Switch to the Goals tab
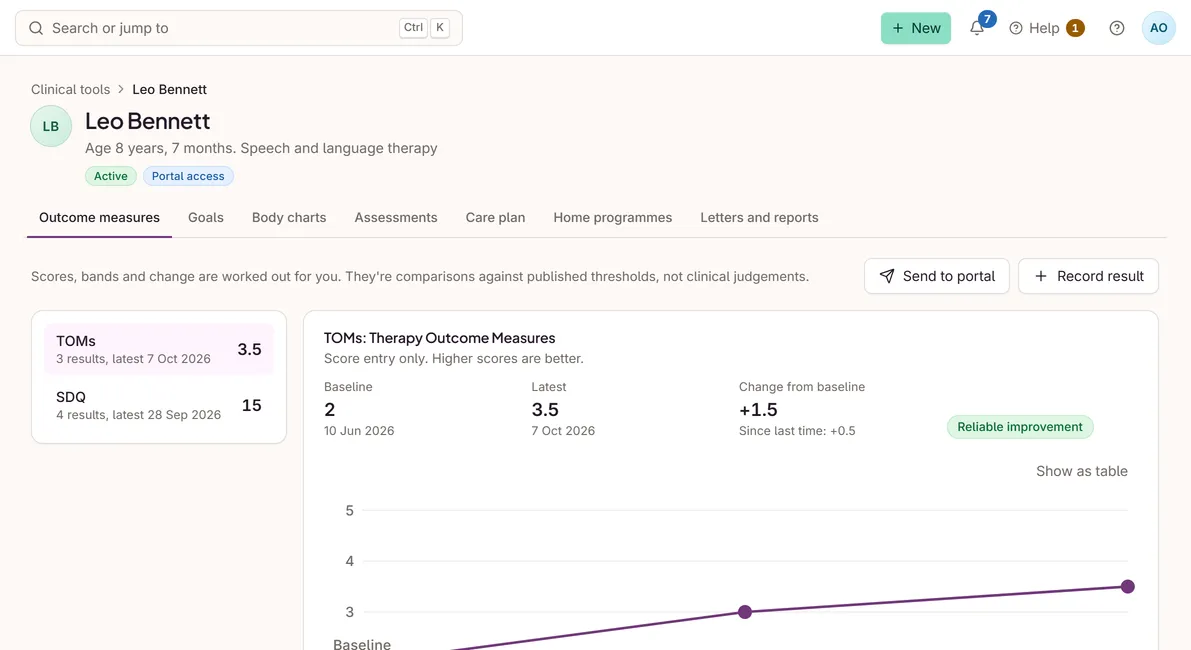1191x650 pixels. click(x=206, y=217)
